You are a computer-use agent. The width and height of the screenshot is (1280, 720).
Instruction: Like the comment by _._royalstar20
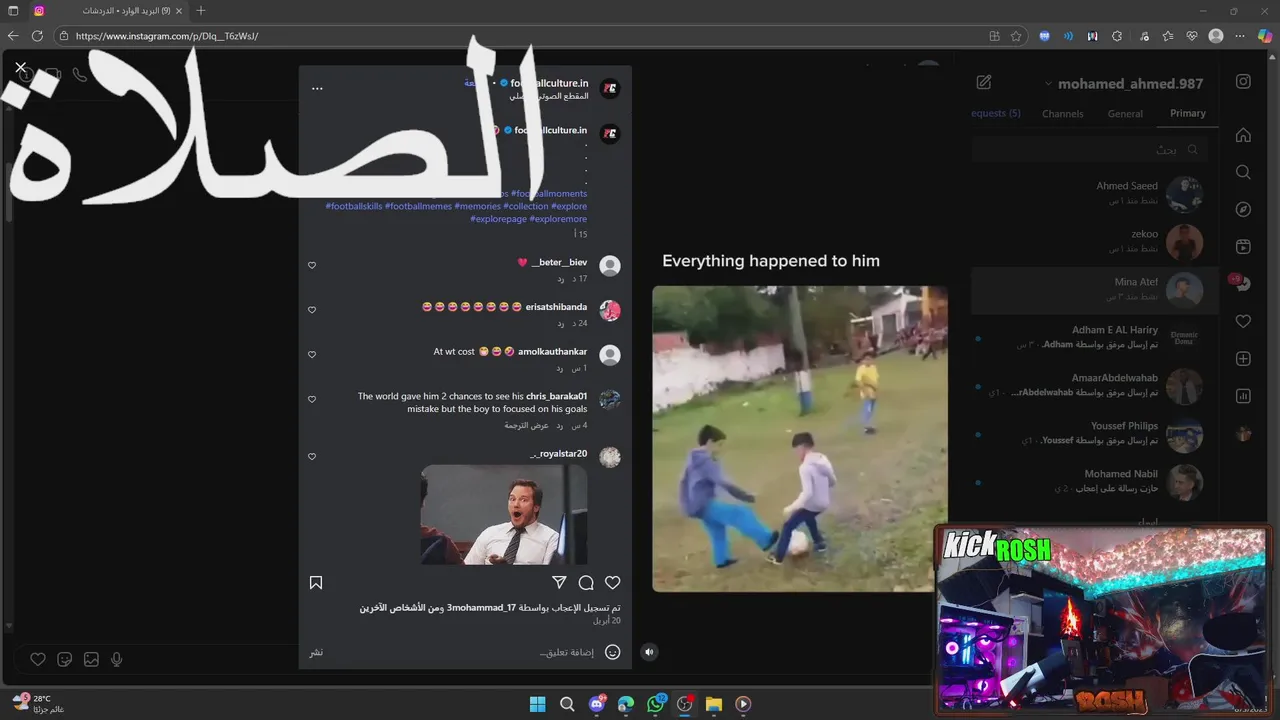[312, 456]
